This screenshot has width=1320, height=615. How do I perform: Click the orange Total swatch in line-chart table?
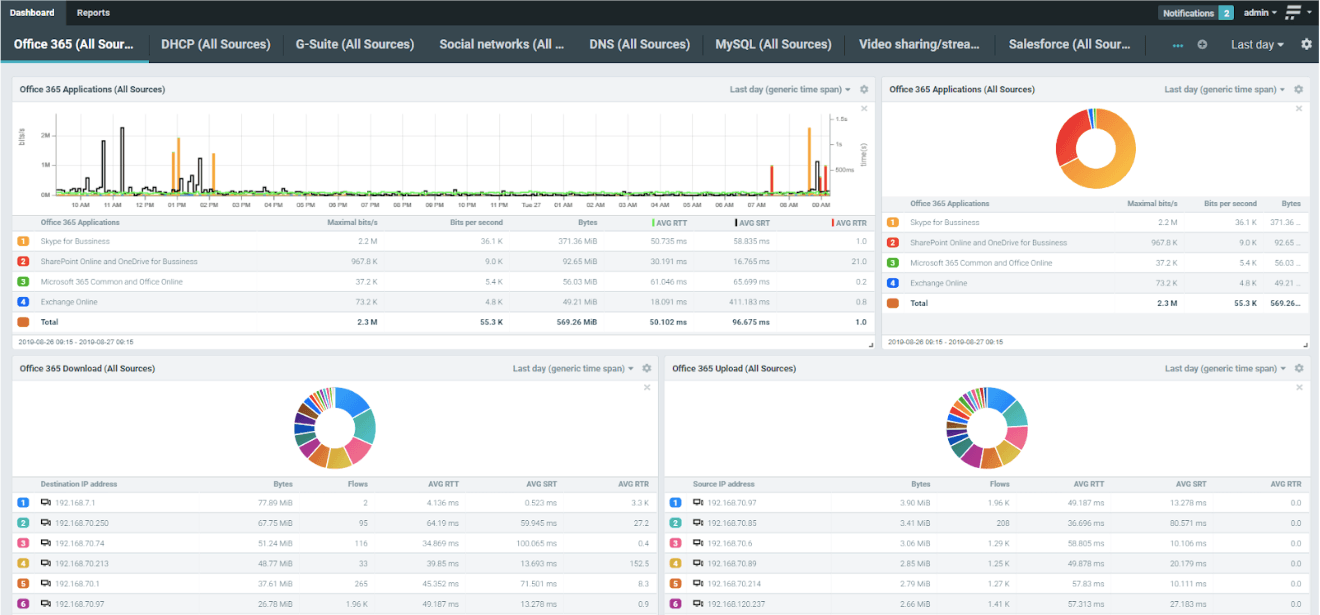pyautogui.click(x=23, y=322)
